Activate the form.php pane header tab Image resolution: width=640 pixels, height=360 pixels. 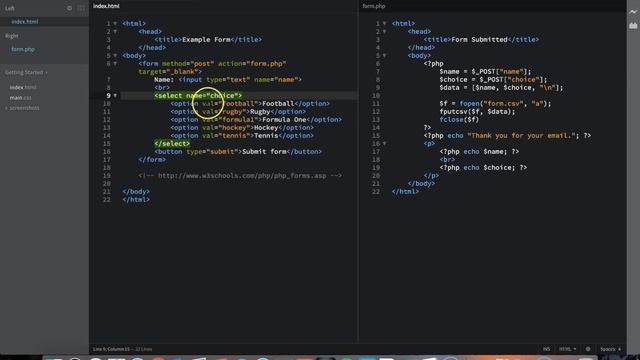tap(374, 6)
